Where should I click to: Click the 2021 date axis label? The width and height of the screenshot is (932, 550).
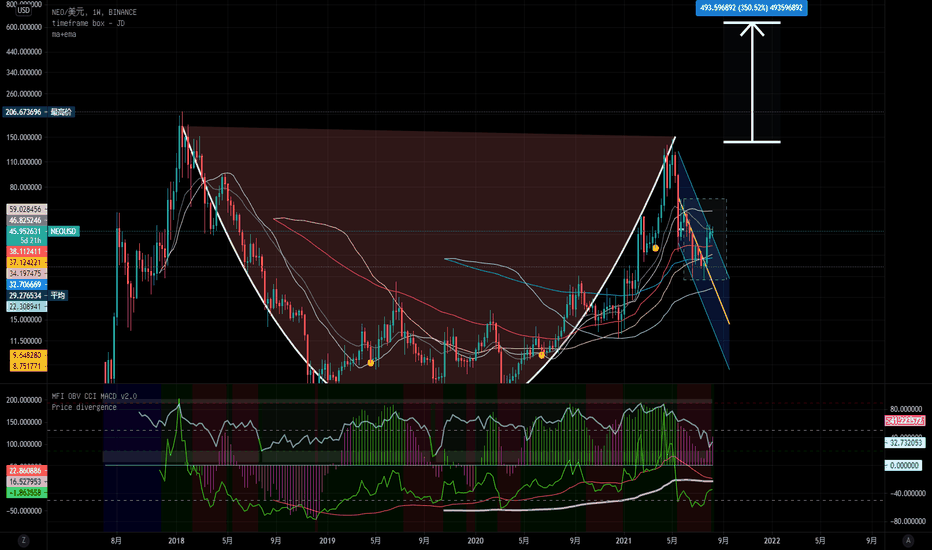click(624, 540)
